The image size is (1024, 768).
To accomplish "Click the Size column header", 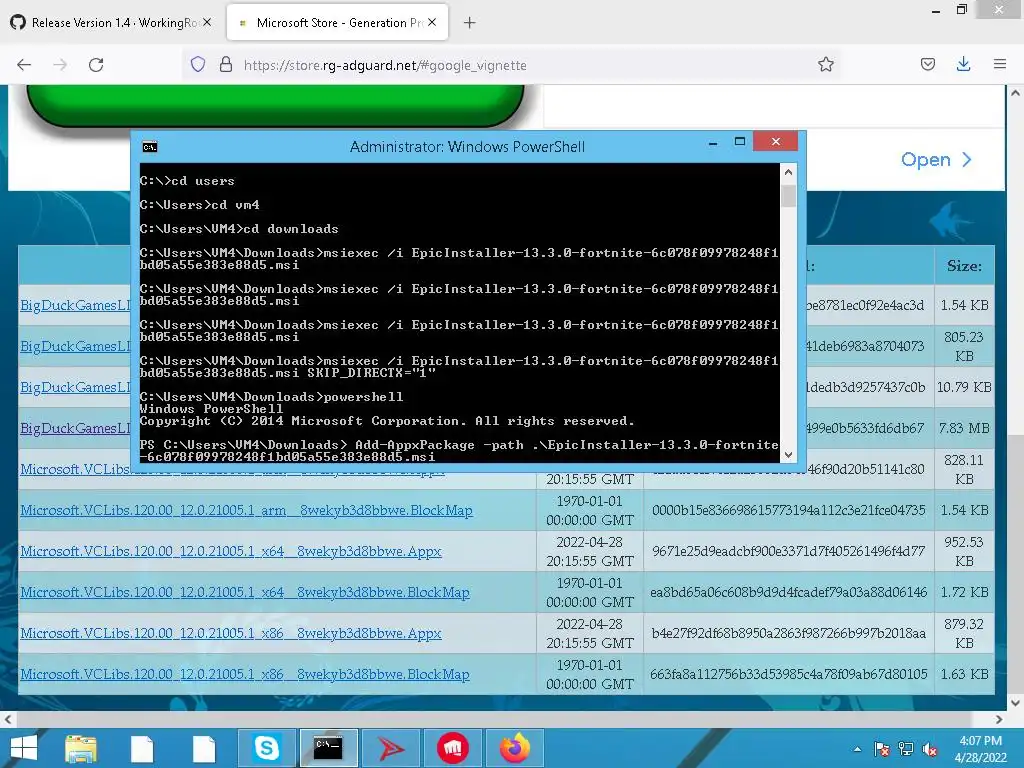I will pyautogui.click(x=964, y=266).
